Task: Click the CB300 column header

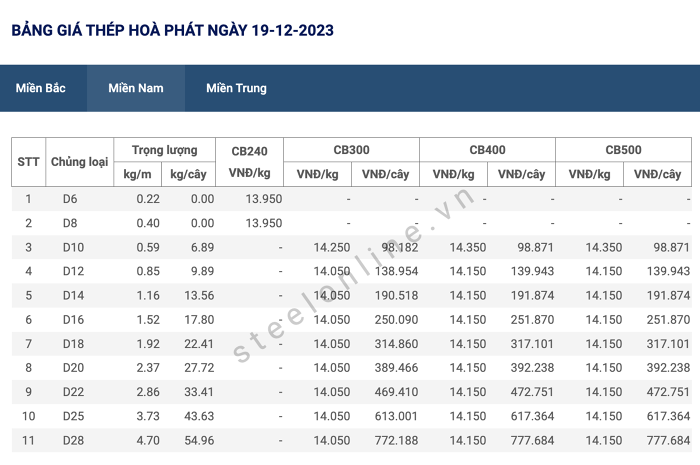Action: click(351, 150)
